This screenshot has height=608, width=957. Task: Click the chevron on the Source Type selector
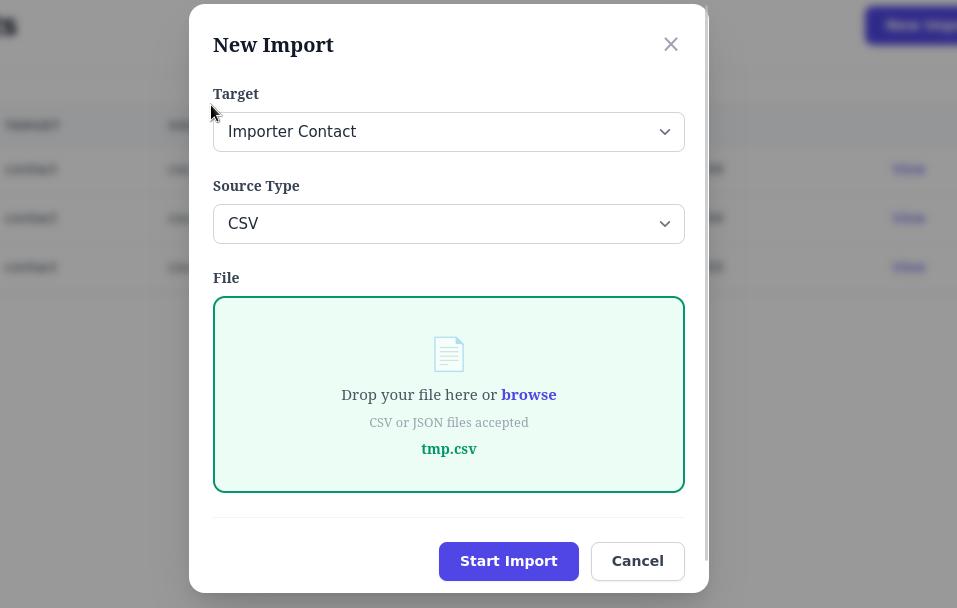tap(664, 223)
